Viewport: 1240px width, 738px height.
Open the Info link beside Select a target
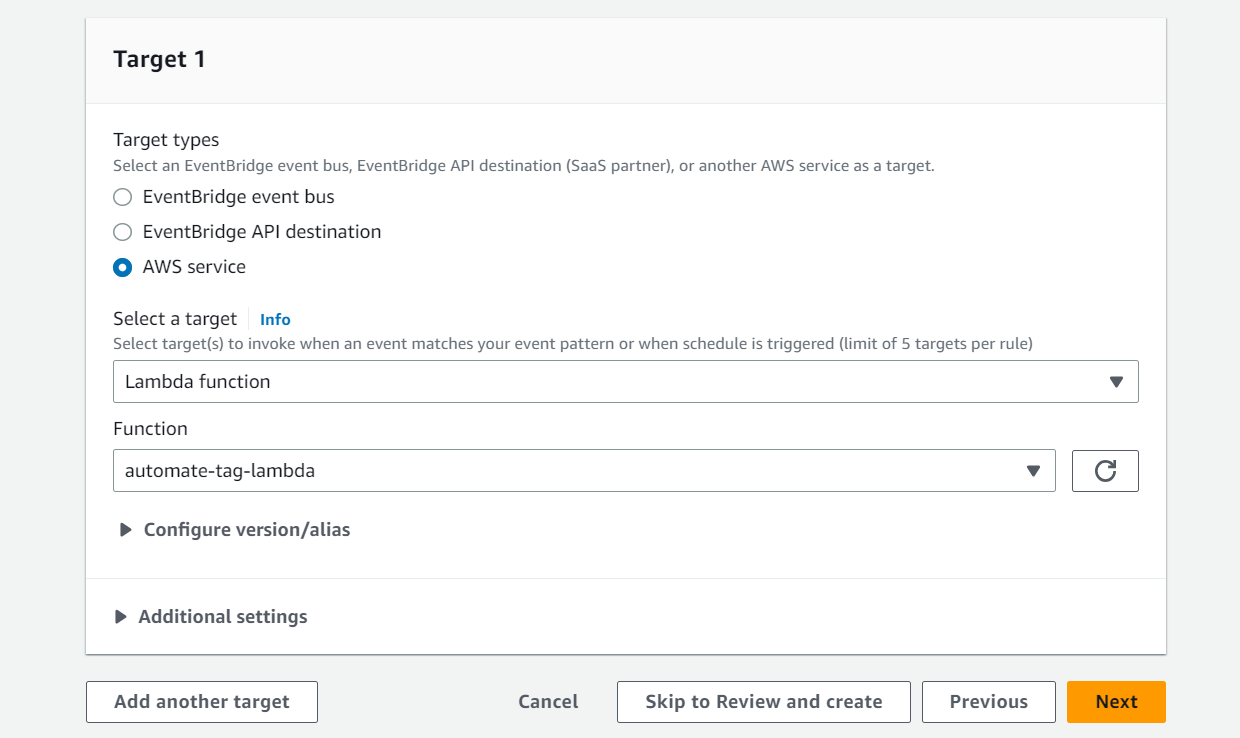[275, 320]
